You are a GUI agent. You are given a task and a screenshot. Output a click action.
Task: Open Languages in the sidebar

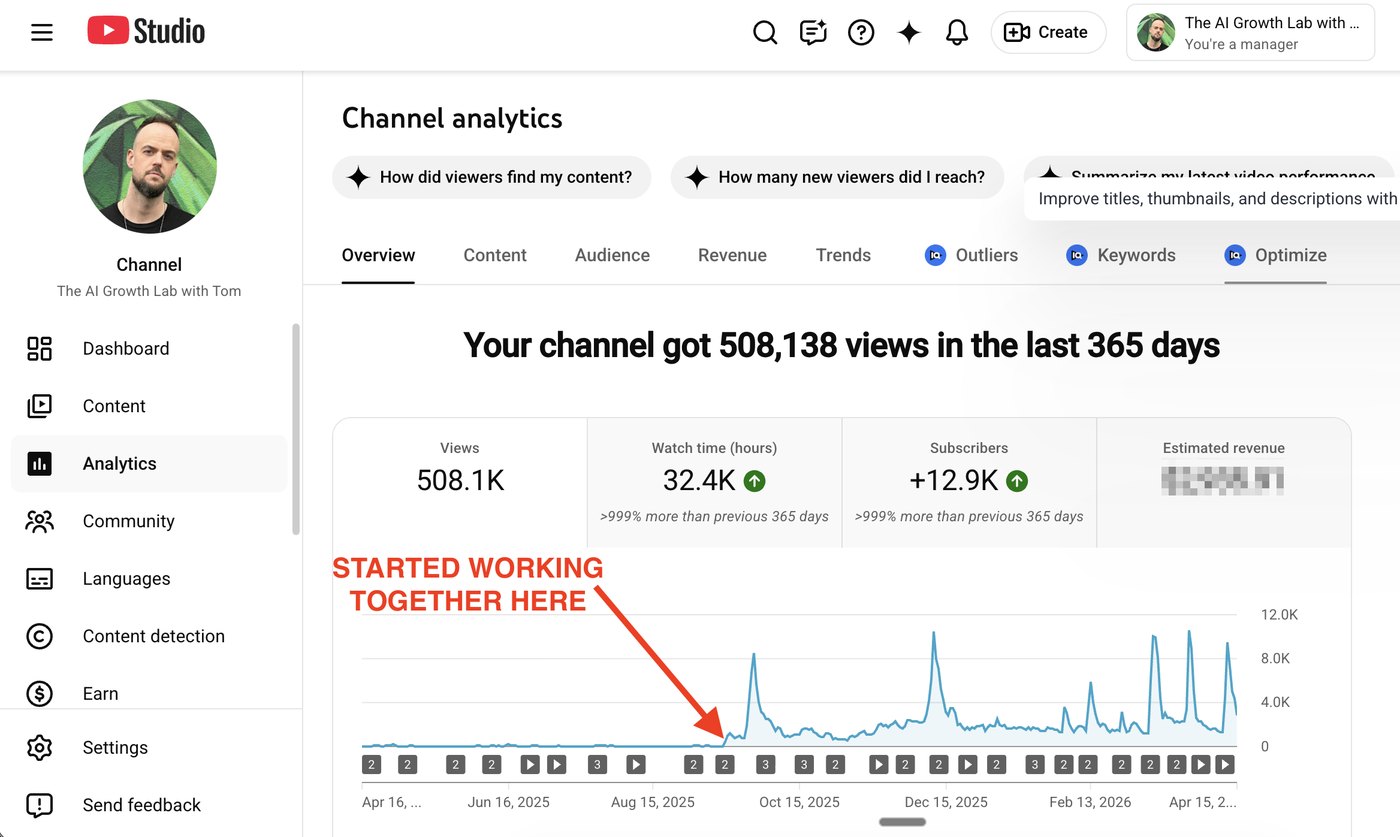pyautogui.click(x=150, y=578)
